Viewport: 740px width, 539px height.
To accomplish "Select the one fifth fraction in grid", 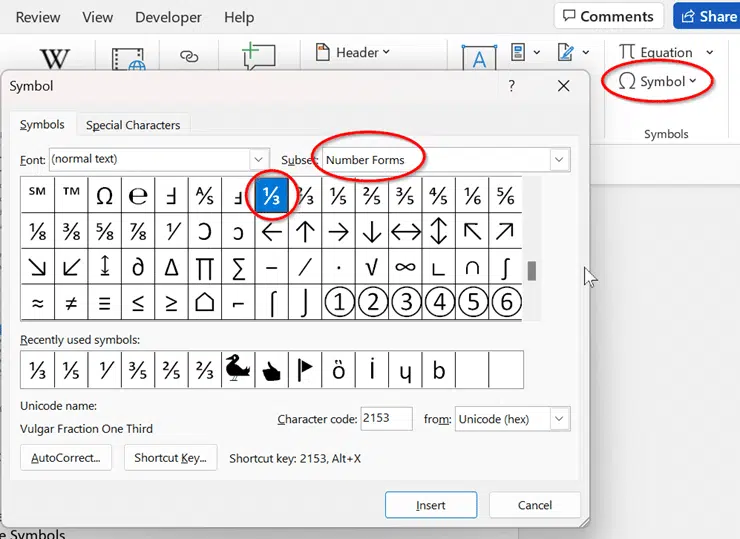I will (x=338, y=195).
